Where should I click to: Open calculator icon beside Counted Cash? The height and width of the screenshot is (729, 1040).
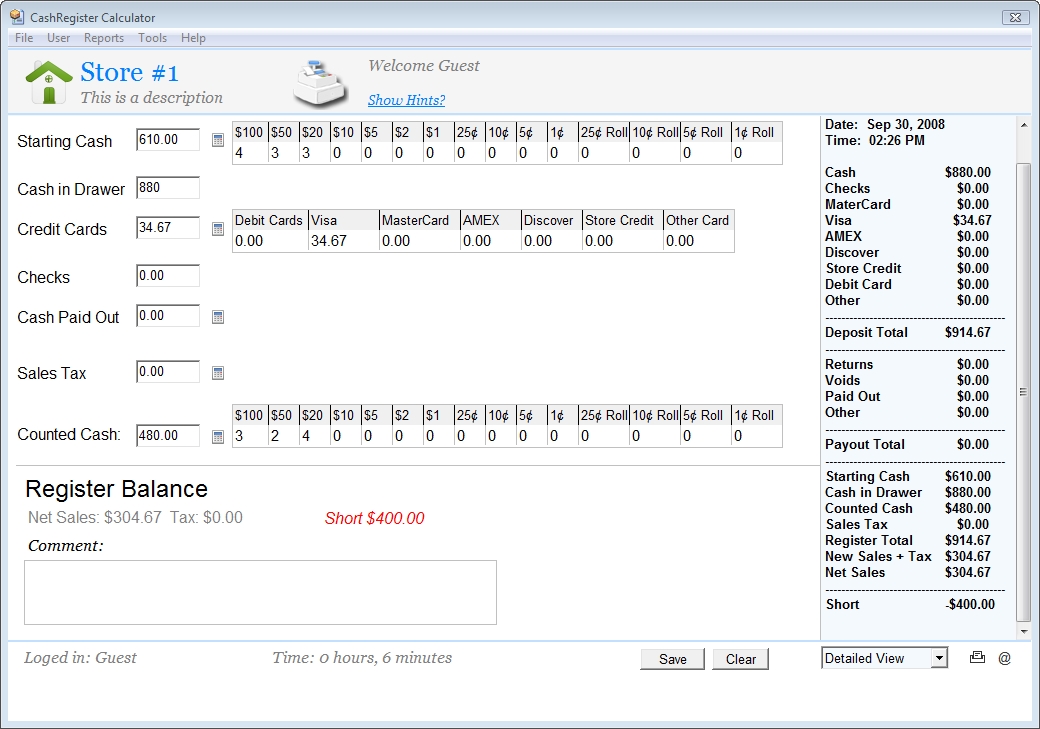218,436
